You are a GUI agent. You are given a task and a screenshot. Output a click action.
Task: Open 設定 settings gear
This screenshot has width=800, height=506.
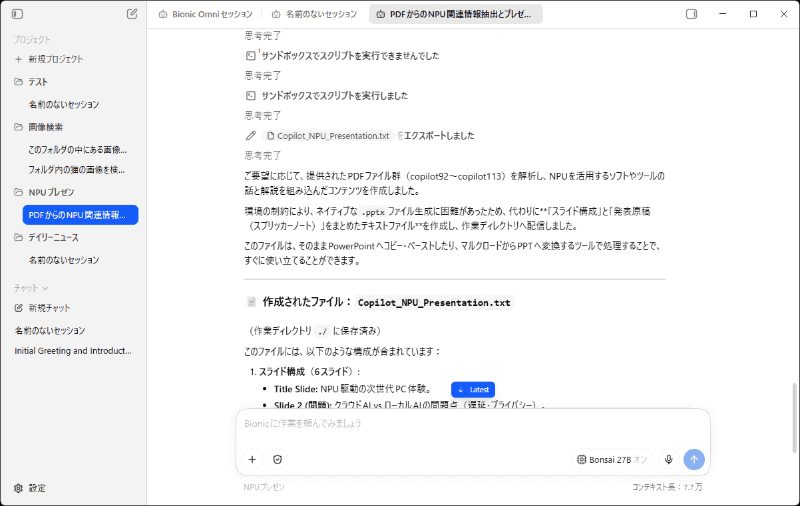[30, 488]
